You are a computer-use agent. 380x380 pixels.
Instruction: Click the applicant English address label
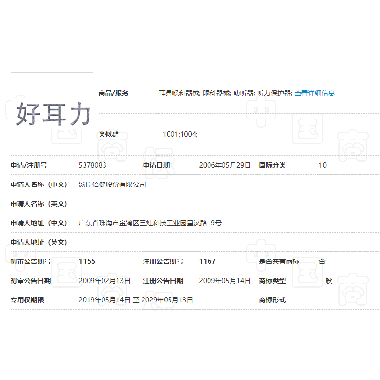pos(39,242)
